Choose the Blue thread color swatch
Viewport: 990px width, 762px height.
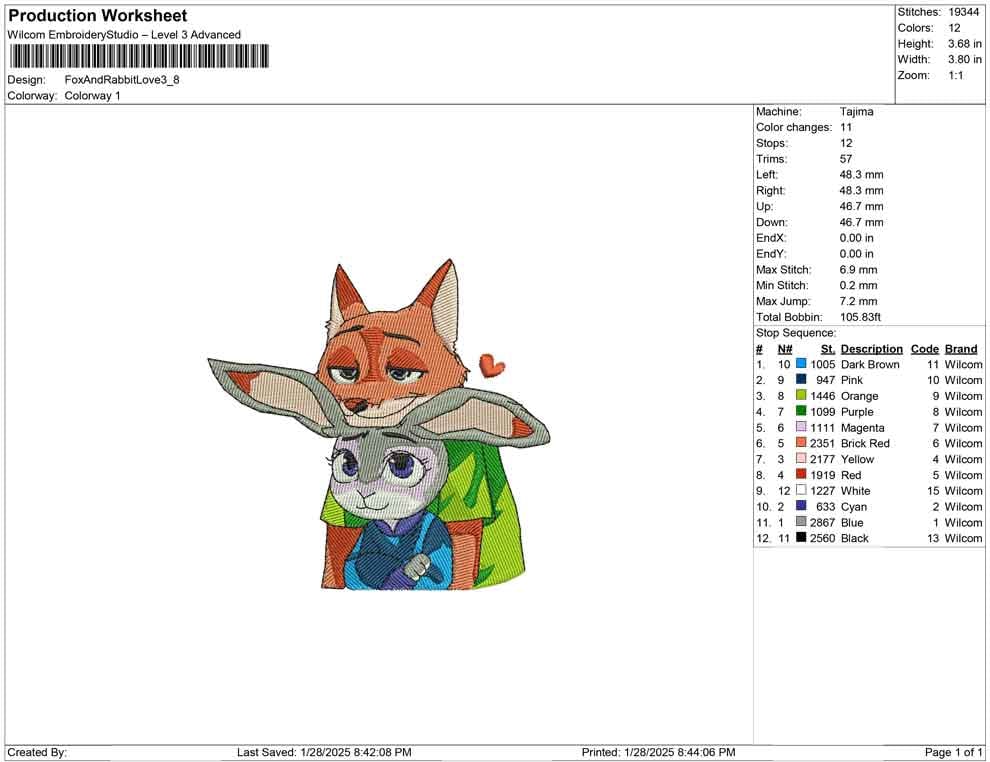tap(801, 521)
